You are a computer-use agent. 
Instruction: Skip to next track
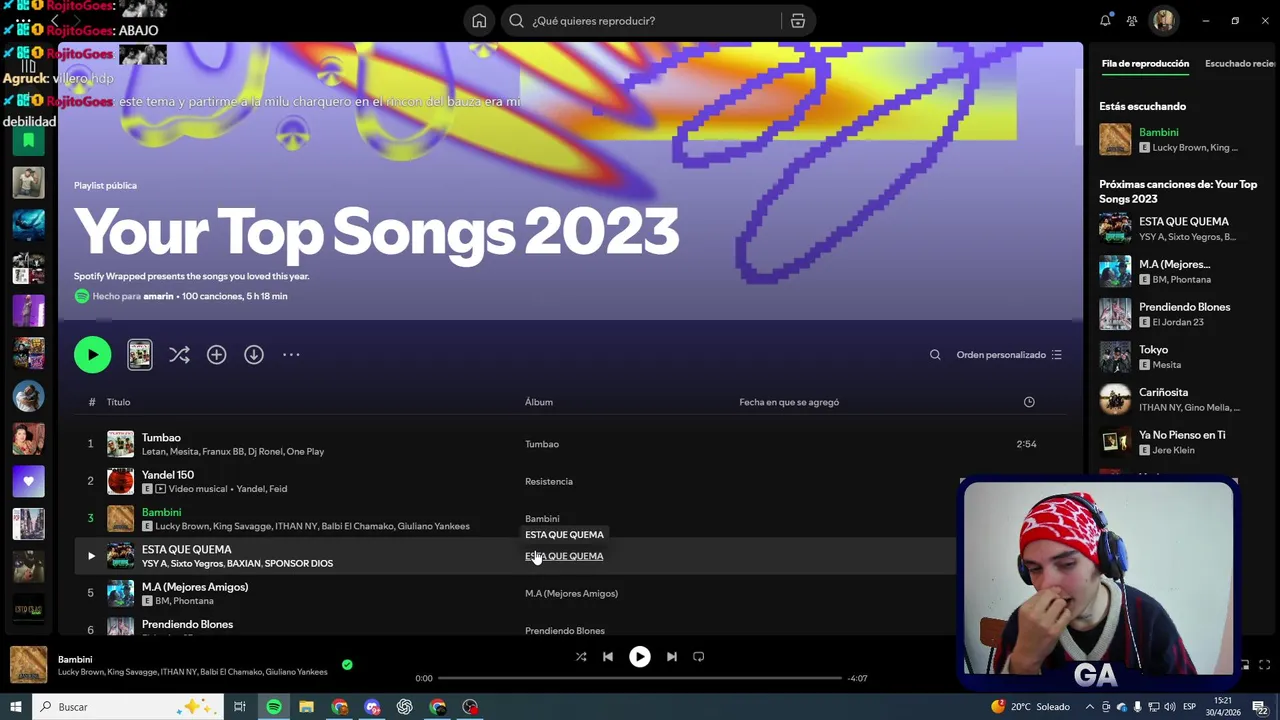(x=672, y=657)
